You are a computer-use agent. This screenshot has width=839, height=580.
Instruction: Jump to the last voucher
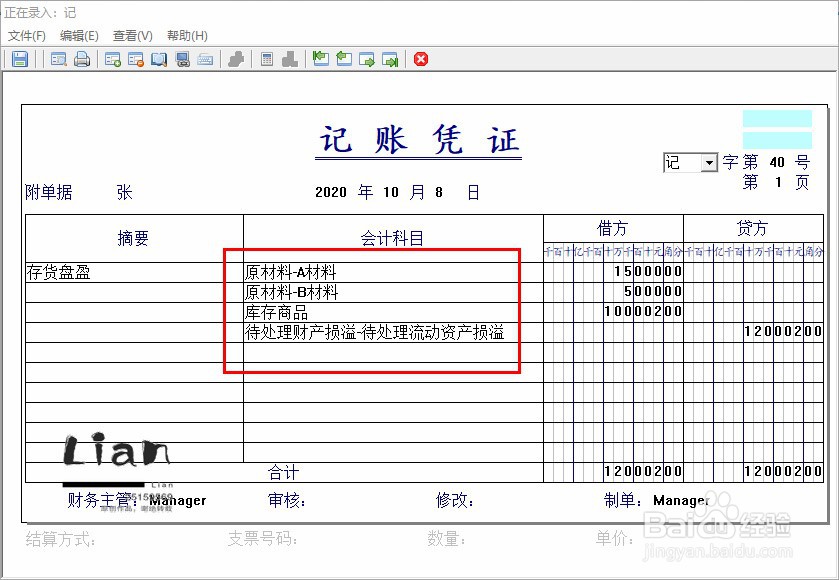pos(390,59)
